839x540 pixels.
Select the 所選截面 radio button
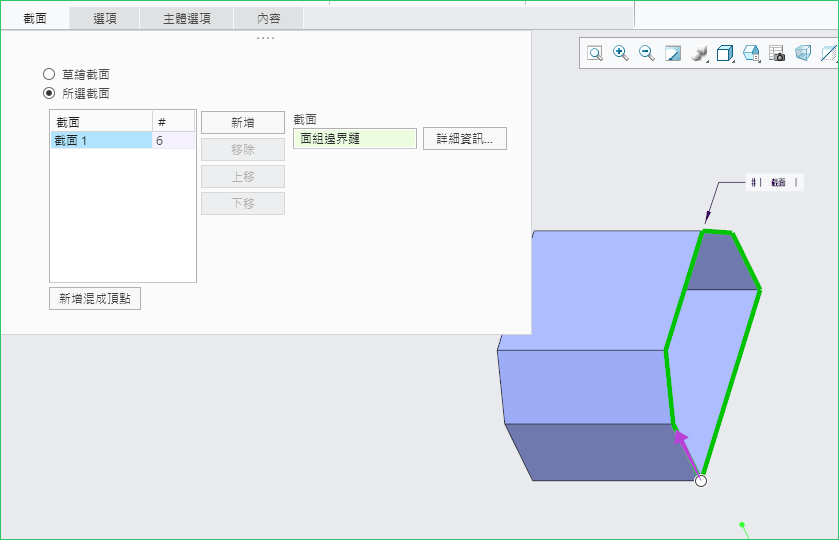(x=49, y=93)
